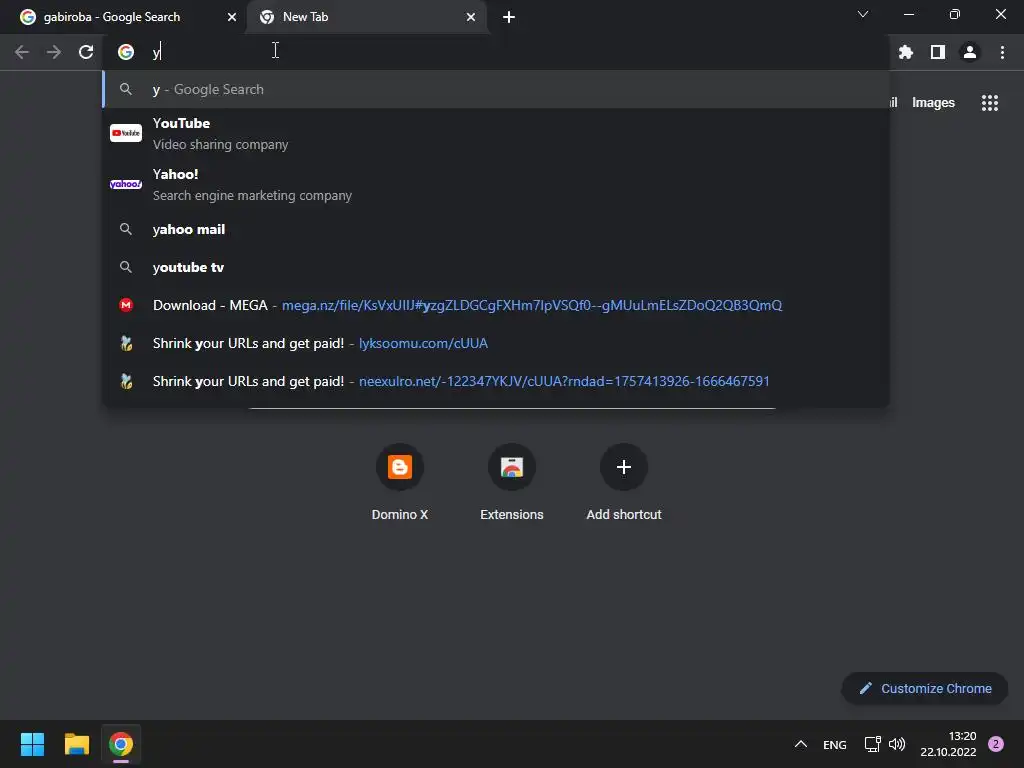
Task: Open the notification badge showing 2
Action: pyautogui.click(x=996, y=744)
